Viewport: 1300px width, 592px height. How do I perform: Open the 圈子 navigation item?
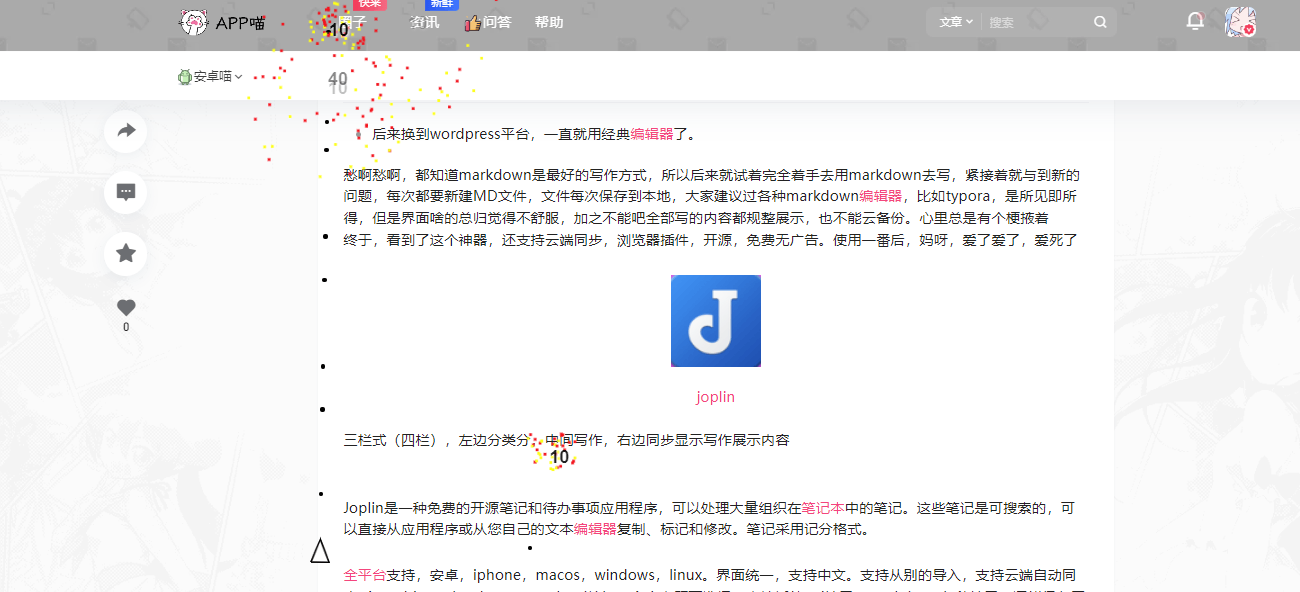coord(352,22)
